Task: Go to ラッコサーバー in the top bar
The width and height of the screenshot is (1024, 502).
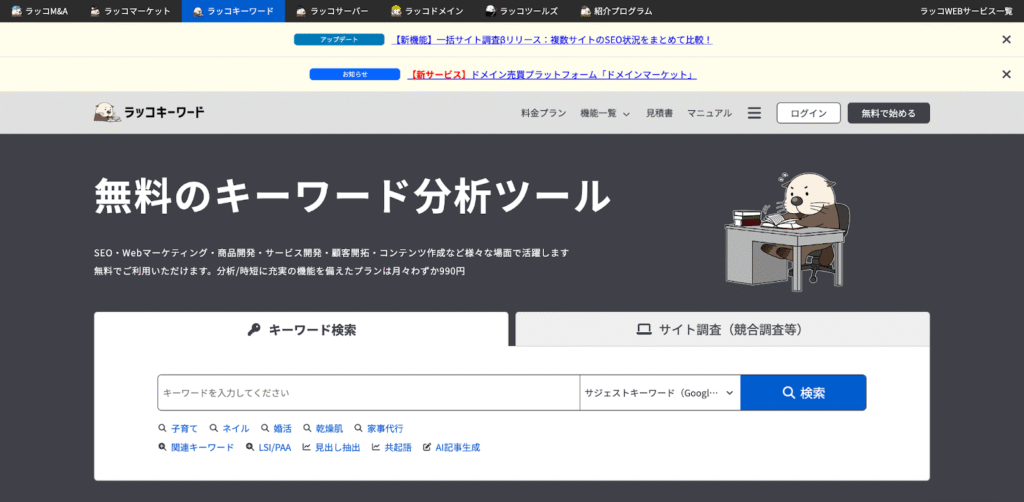Action: click(332, 11)
